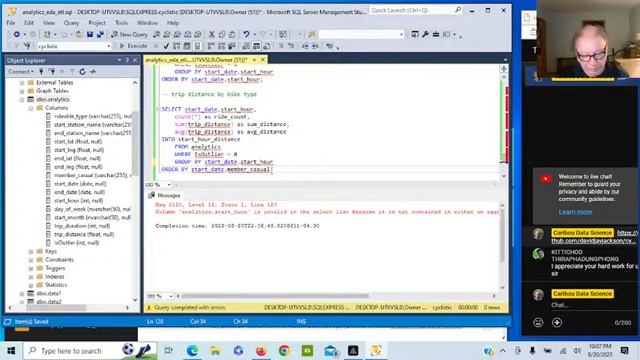Click the Parse checkmark icon
Image resolution: width=640 pixels, height=360 pixels.
pyautogui.click(x=166, y=46)
